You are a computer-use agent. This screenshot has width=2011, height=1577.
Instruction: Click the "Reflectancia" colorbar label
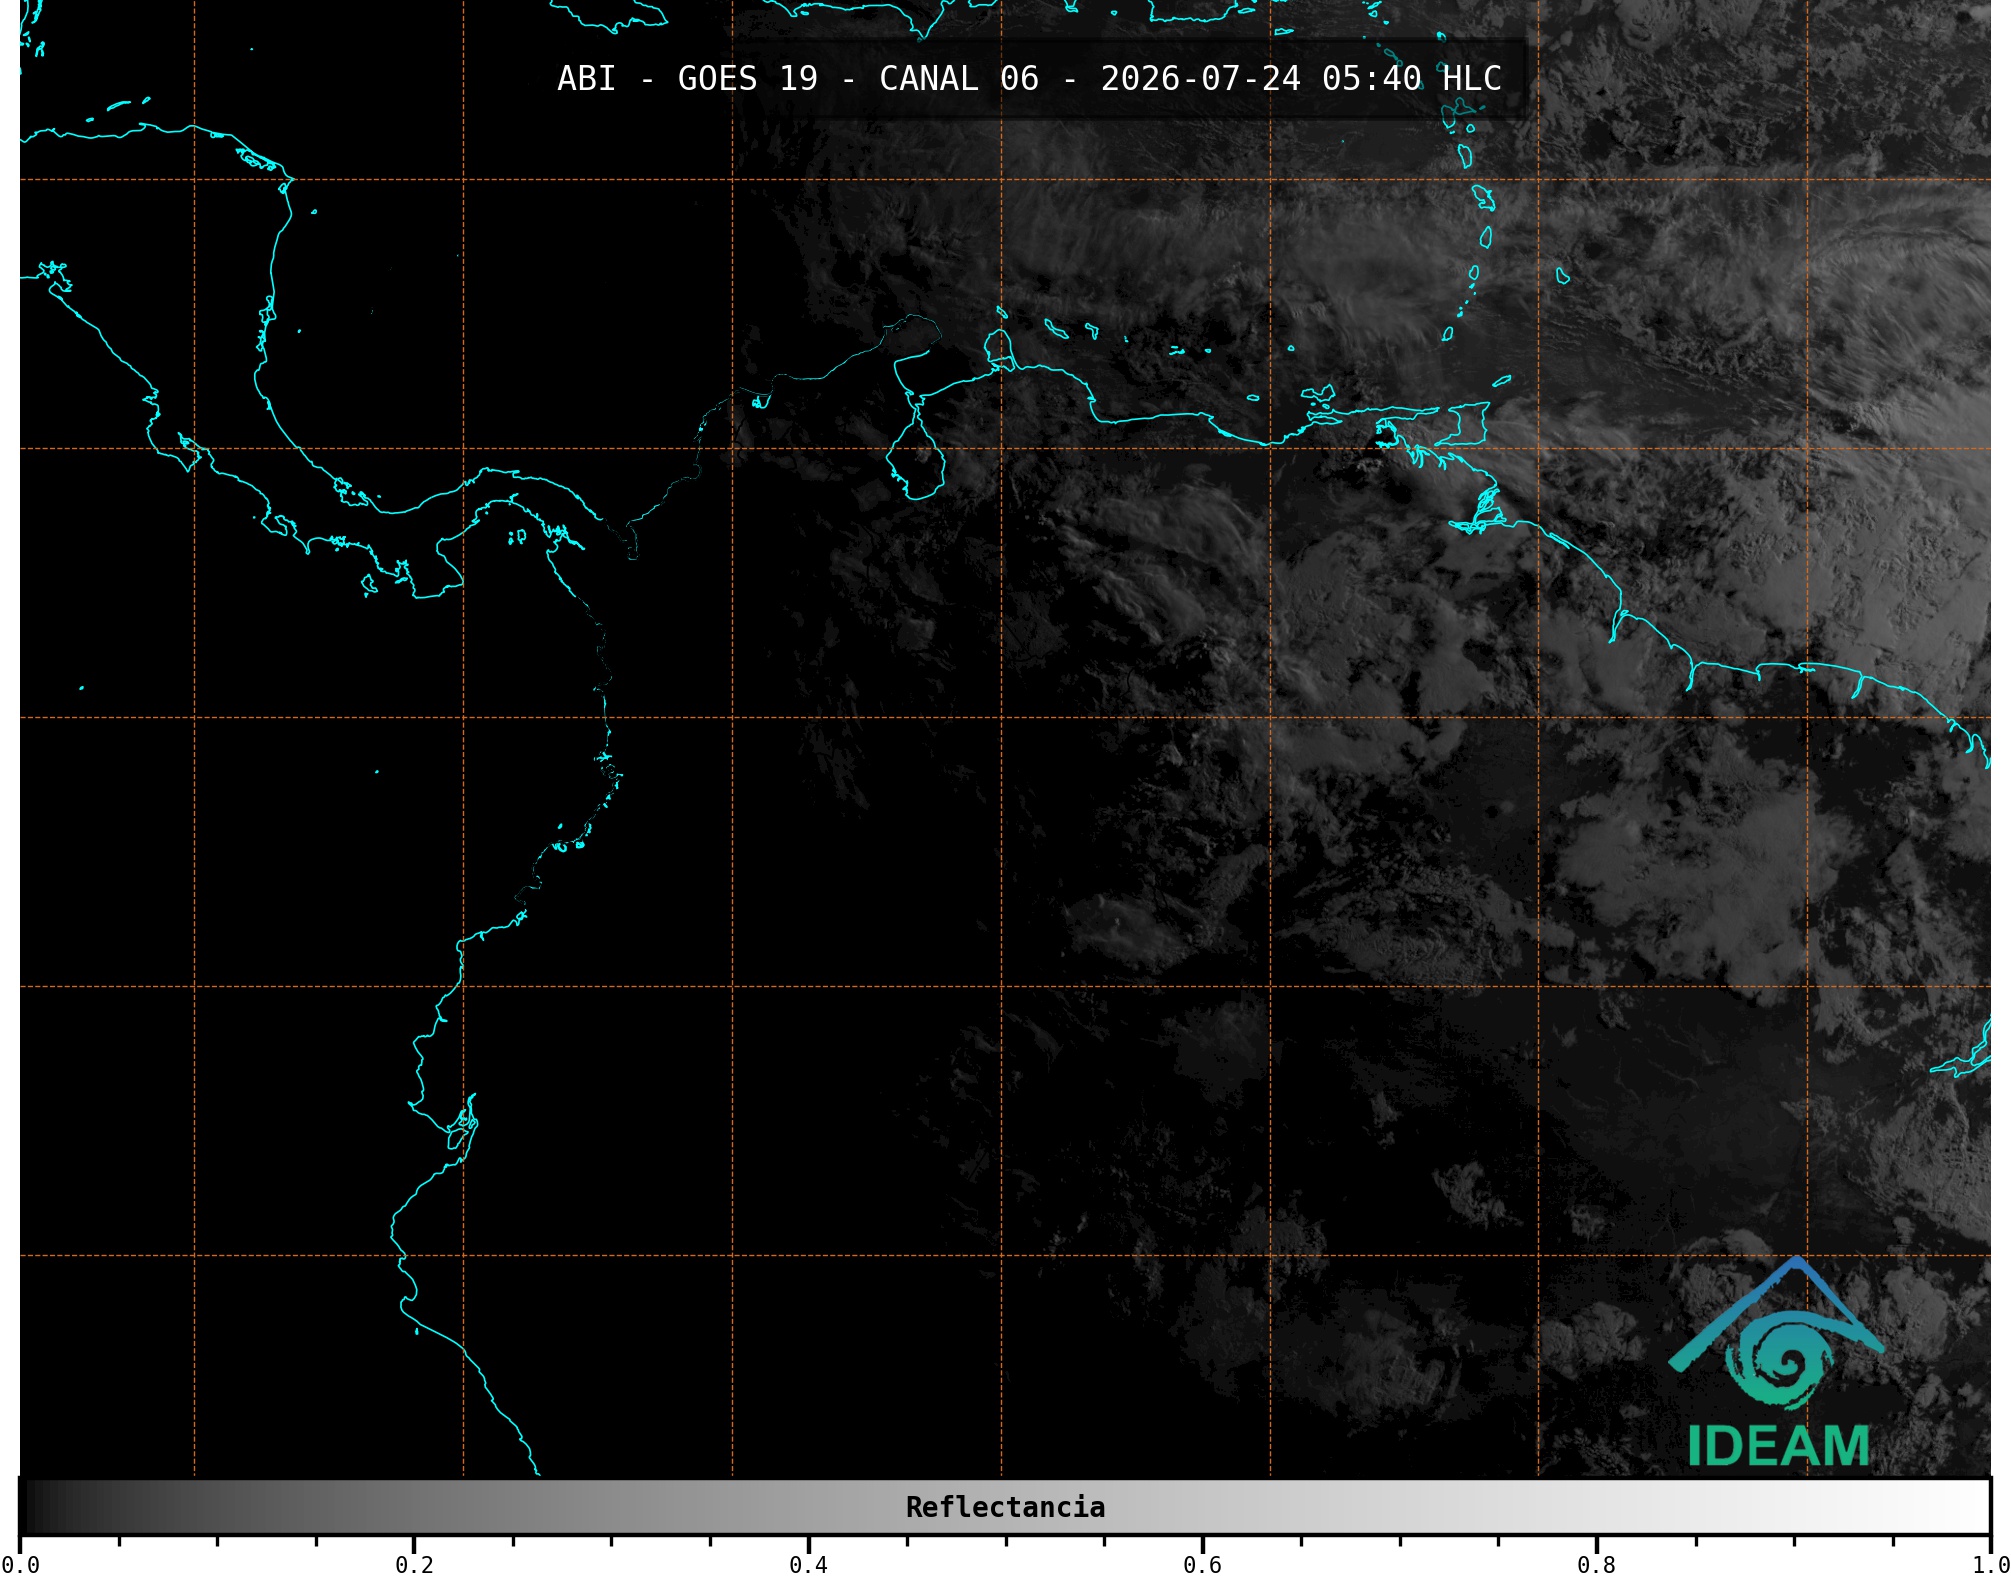pyautogui.click(x=1005, y=1507)
